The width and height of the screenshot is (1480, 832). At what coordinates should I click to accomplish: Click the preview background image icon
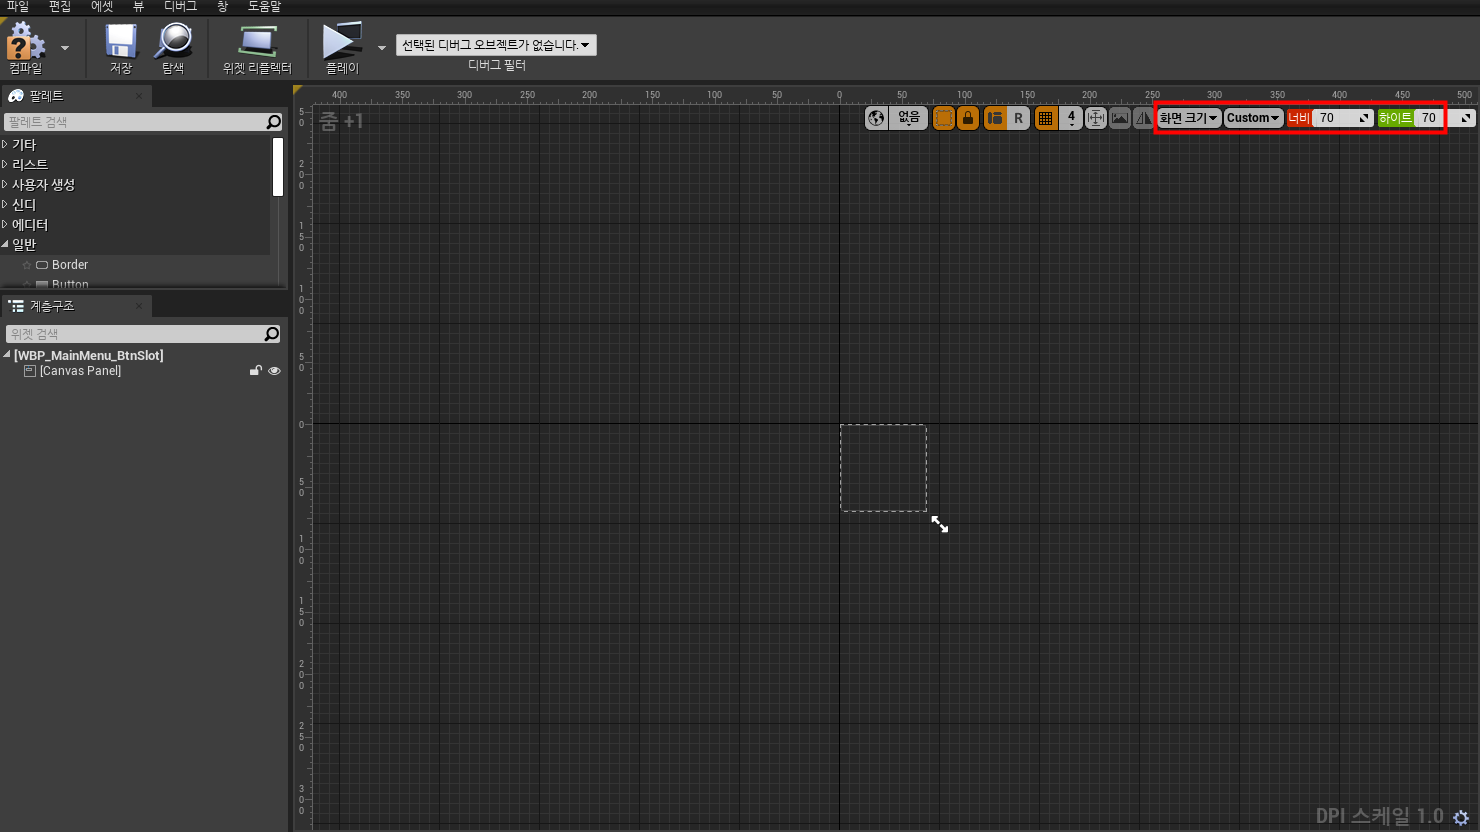click(1120, 118)
